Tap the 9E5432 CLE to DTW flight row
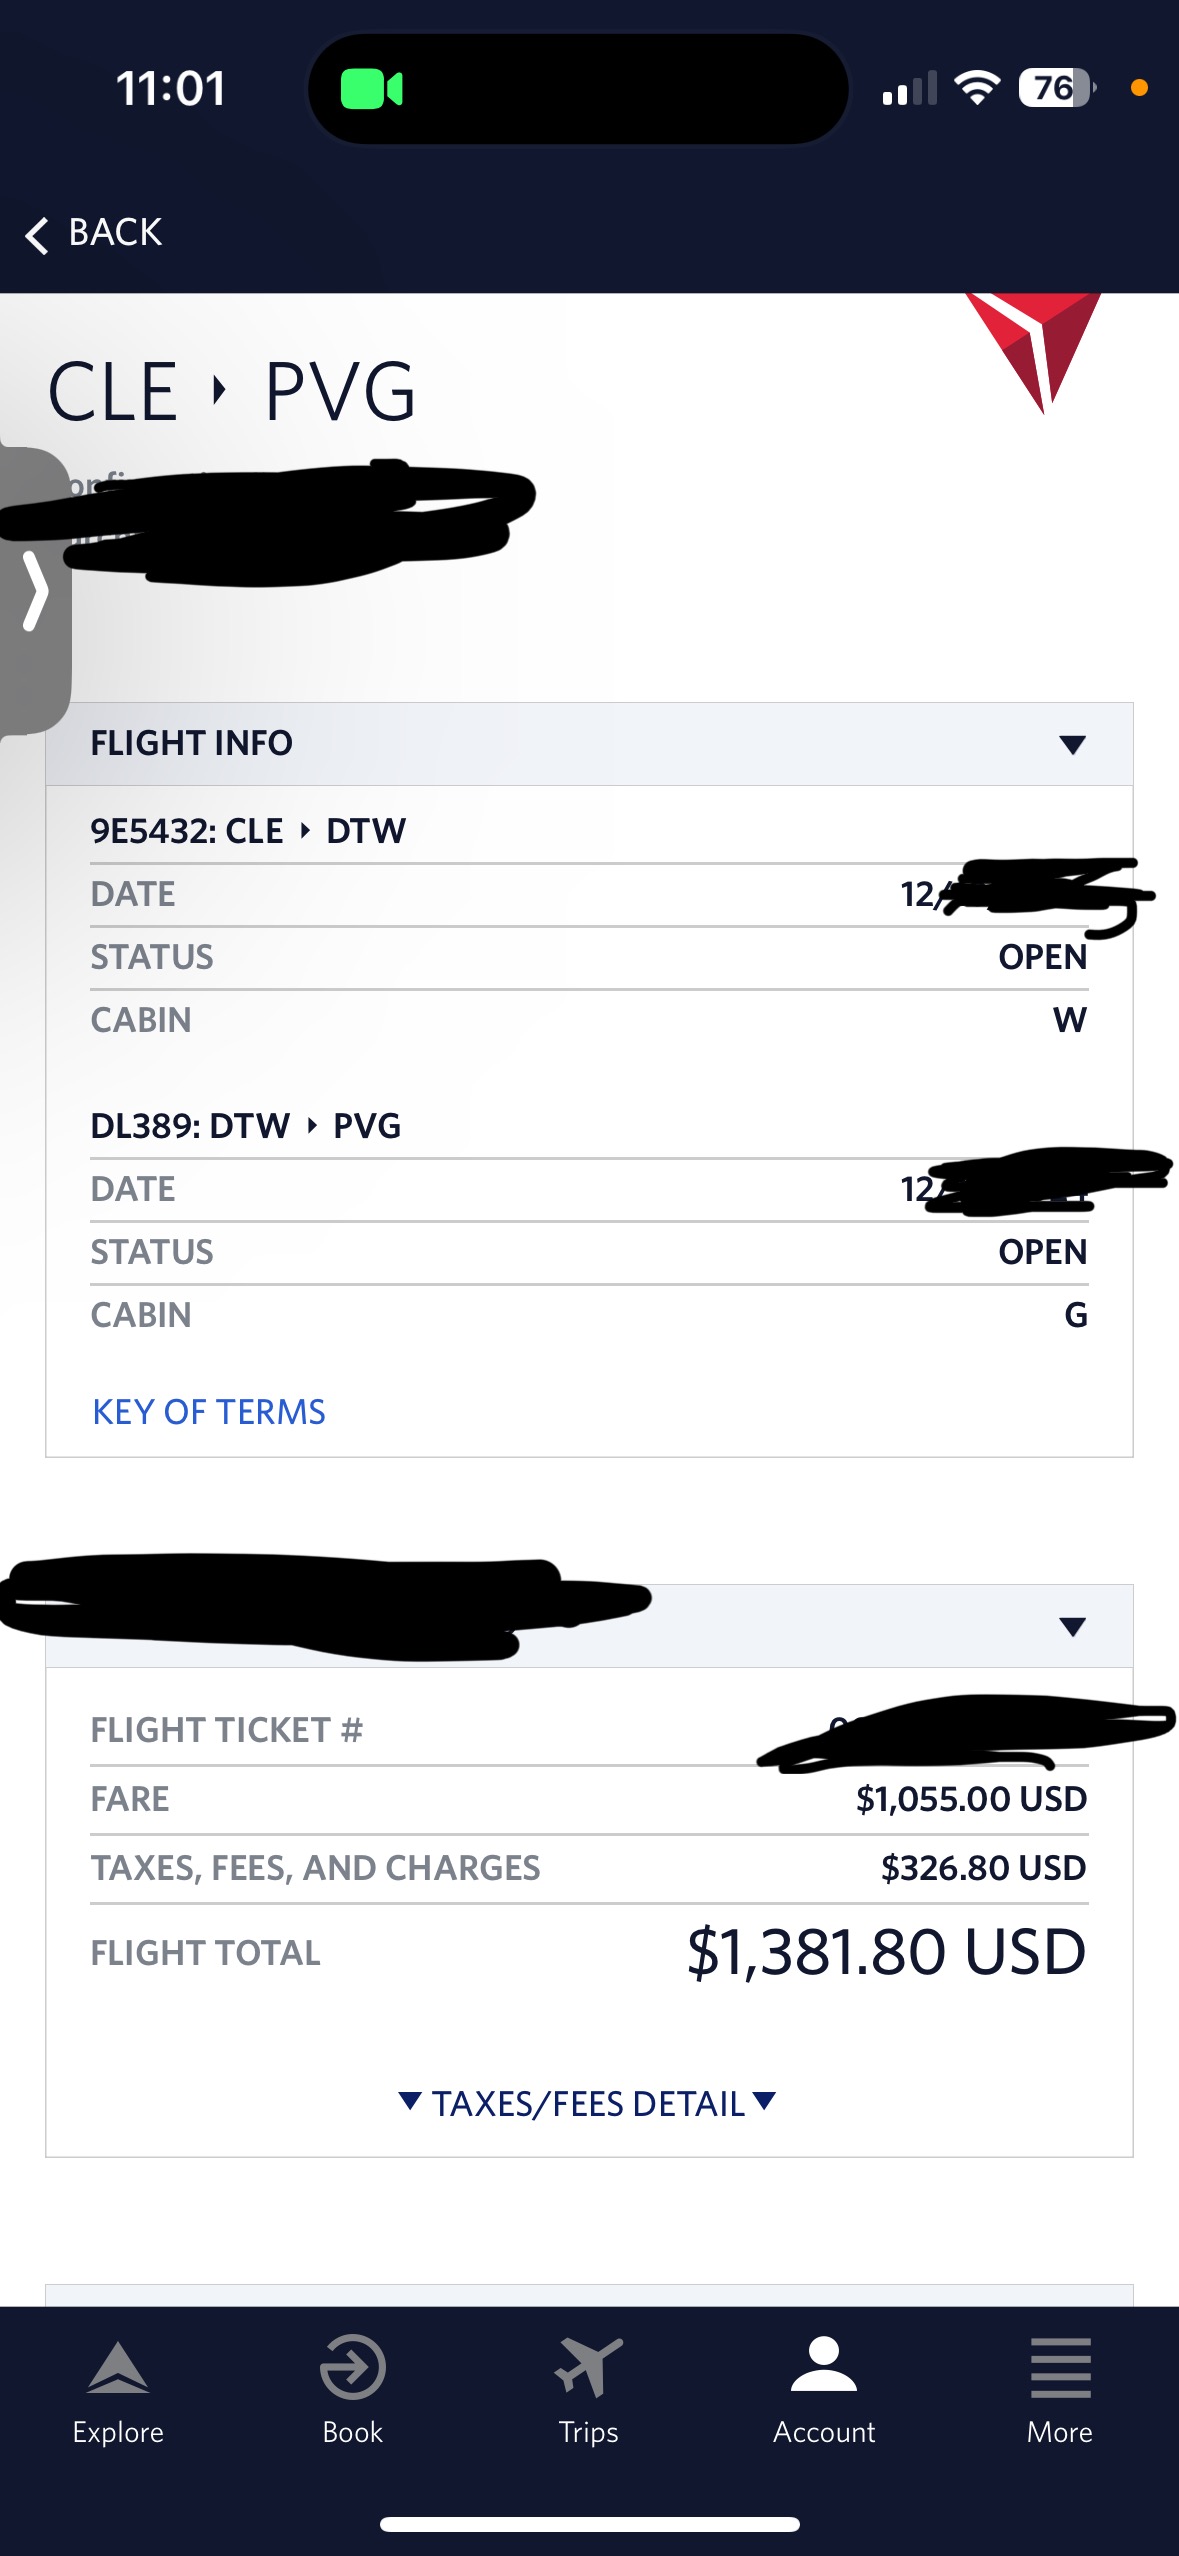The image size is (1179, 2556). coord(248,831)
